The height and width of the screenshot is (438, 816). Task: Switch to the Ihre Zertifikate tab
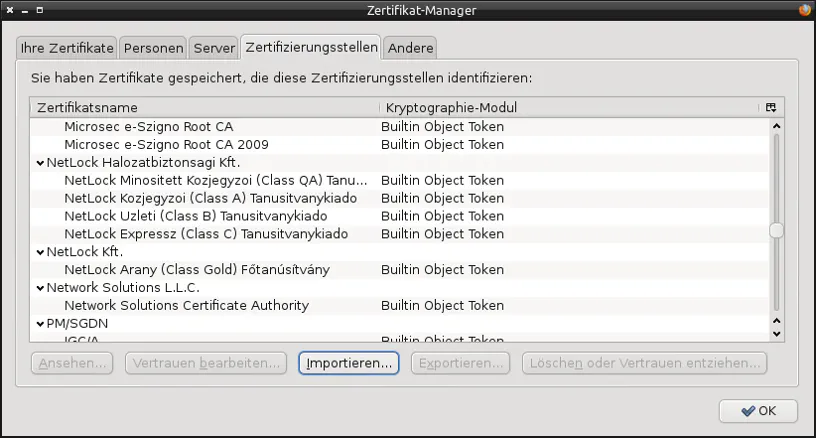pyautogui.click(x=67, y=48)
